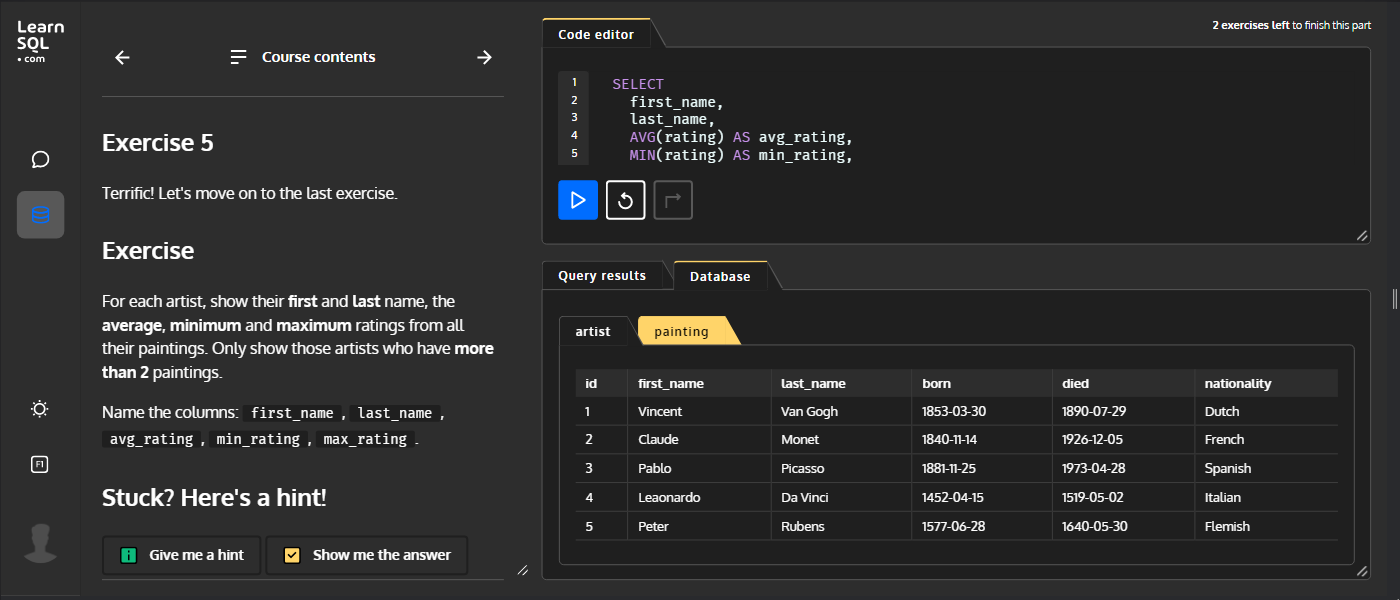The width and height of the screenshot is (1400, 600).
Task: Click the code editor resize handle
Action: click(x=1362, y=235)
